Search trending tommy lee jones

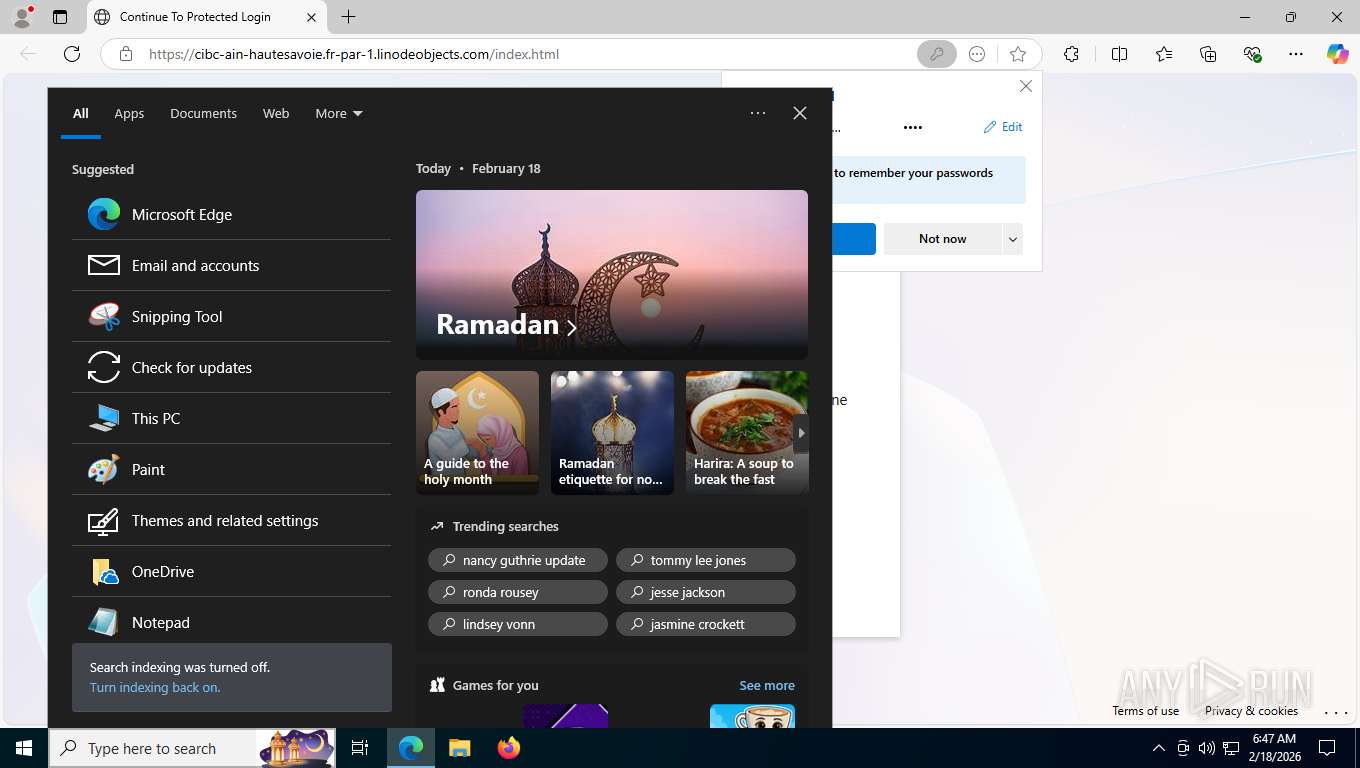point(706,560)
